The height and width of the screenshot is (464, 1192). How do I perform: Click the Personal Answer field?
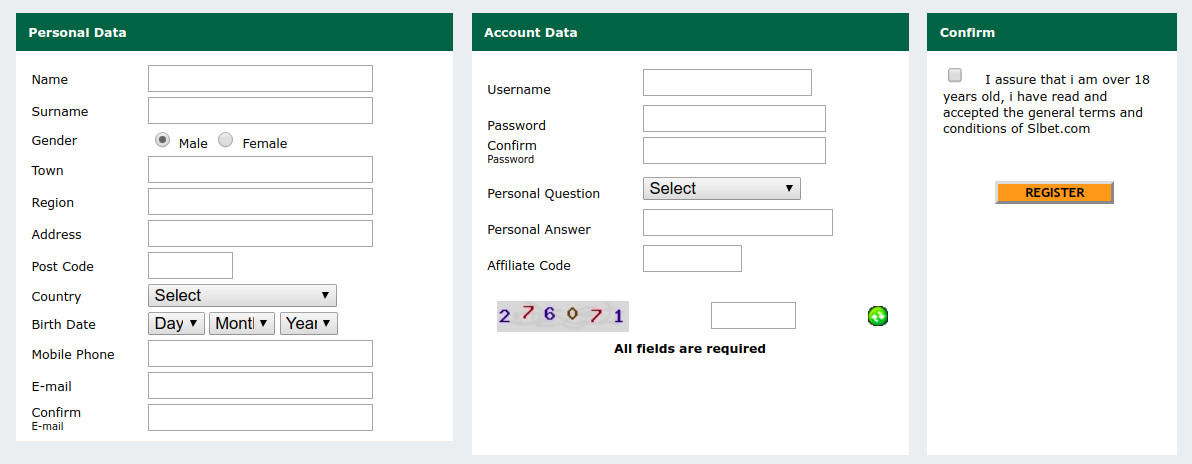click(x=738, y=223)
